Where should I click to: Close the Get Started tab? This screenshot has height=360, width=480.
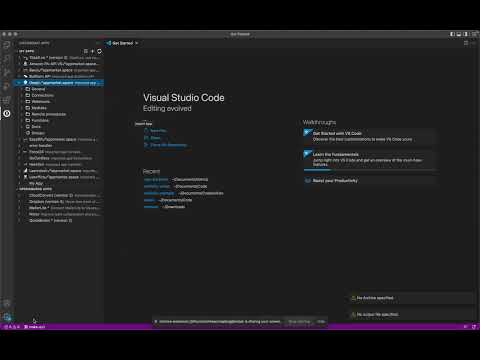click(x=137, y=43)
